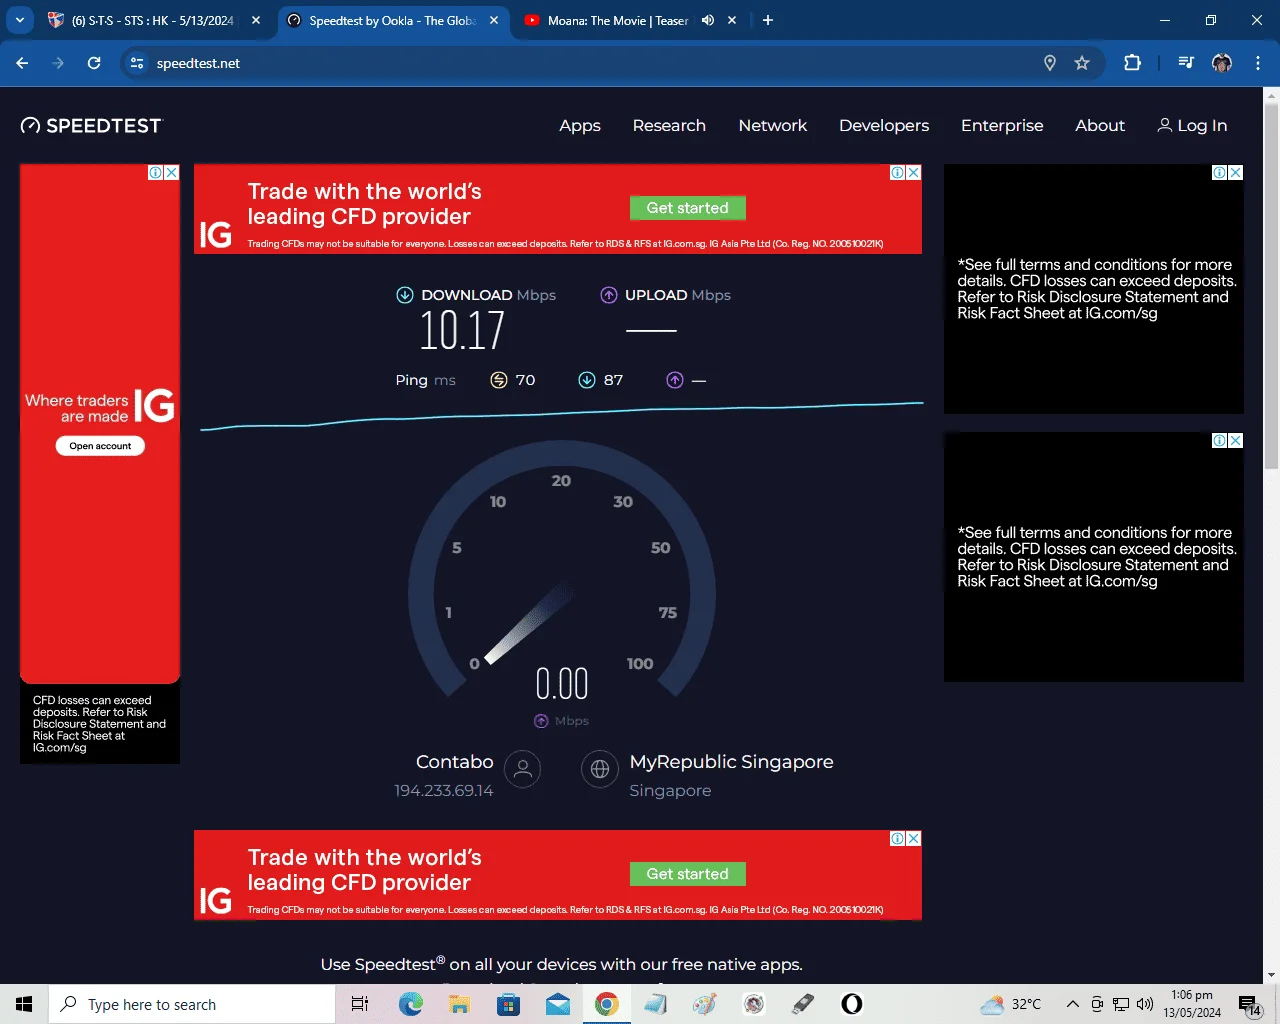This screenshot has height=1024, width=1280.
Task: Go back using the browser back arrow
Action: tap(22, 63)
